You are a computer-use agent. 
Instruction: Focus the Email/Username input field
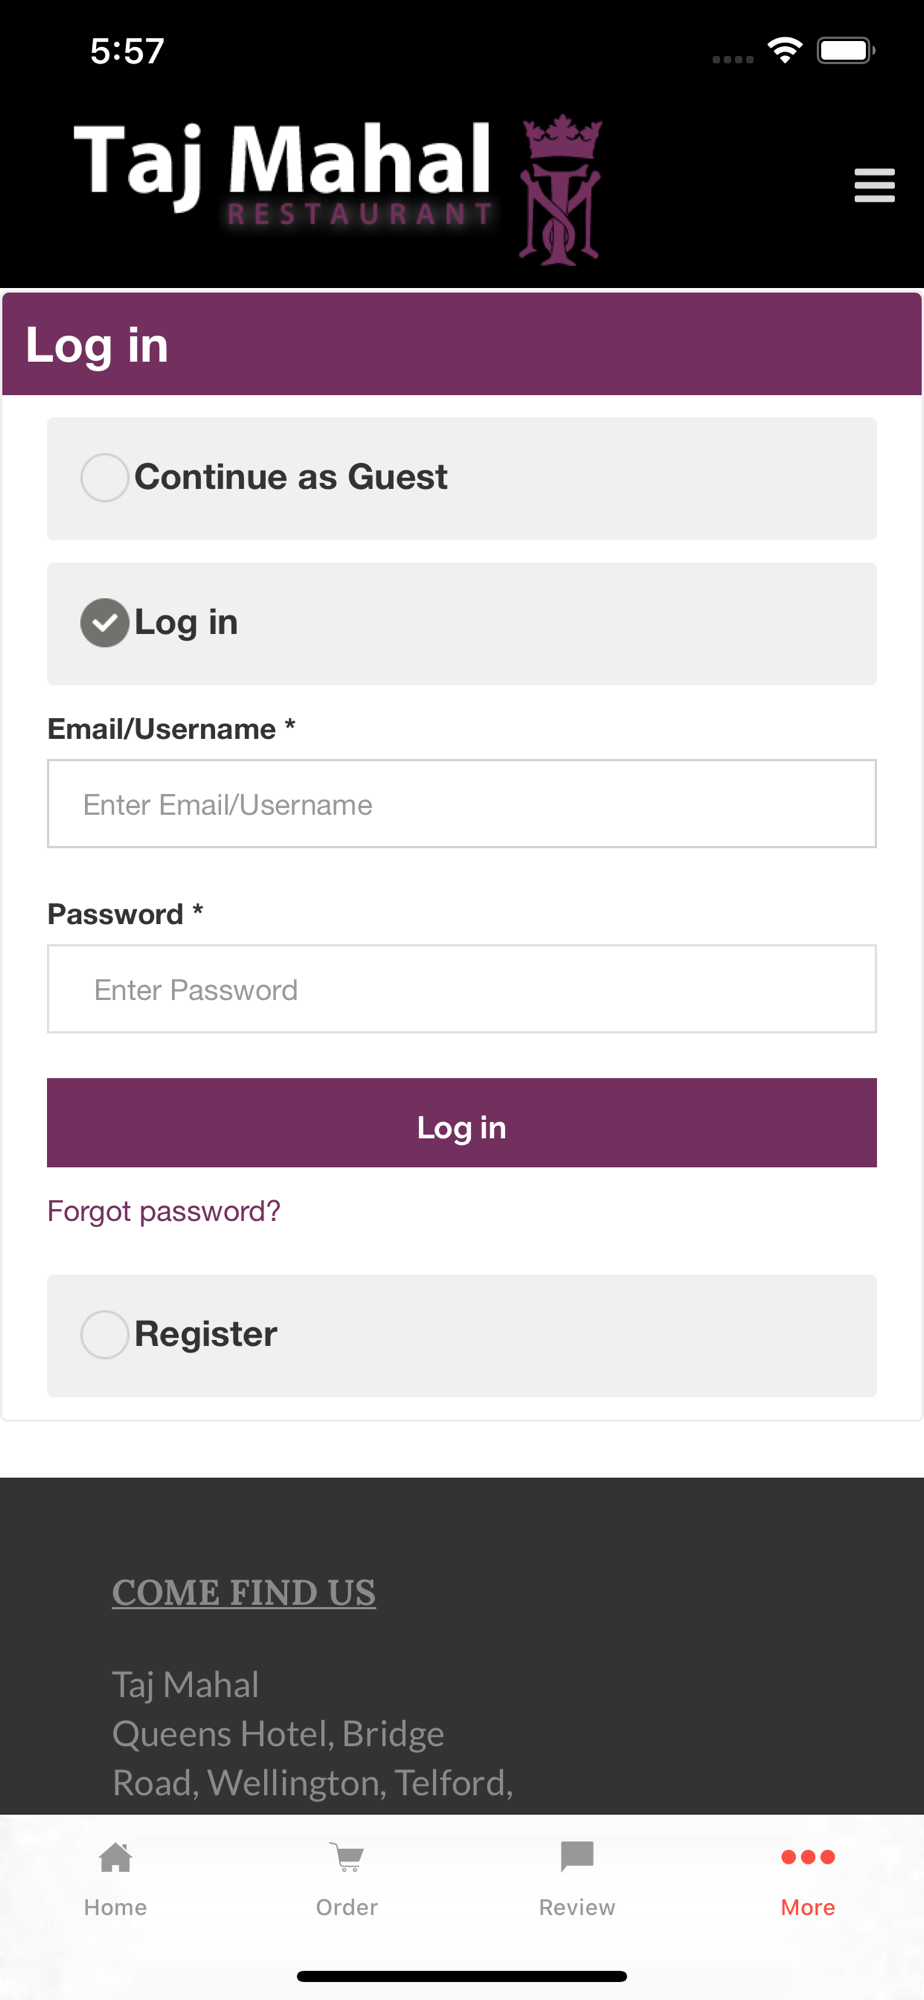coord(462,803)
